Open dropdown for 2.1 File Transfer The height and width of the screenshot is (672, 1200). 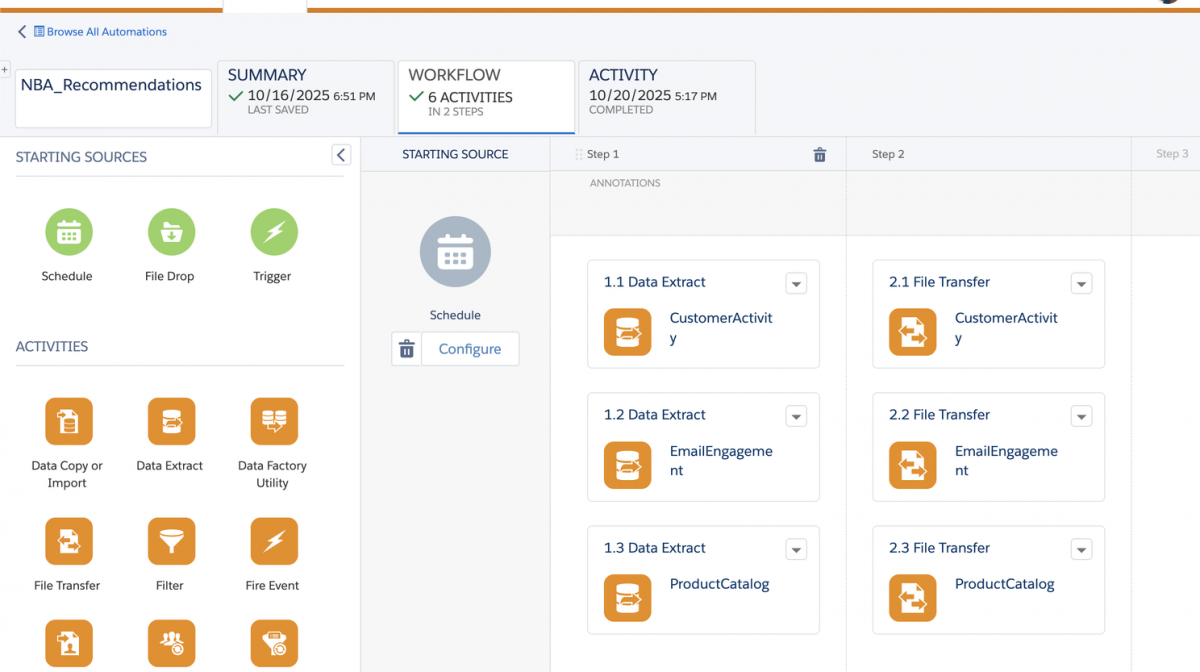click(1081, 284)
